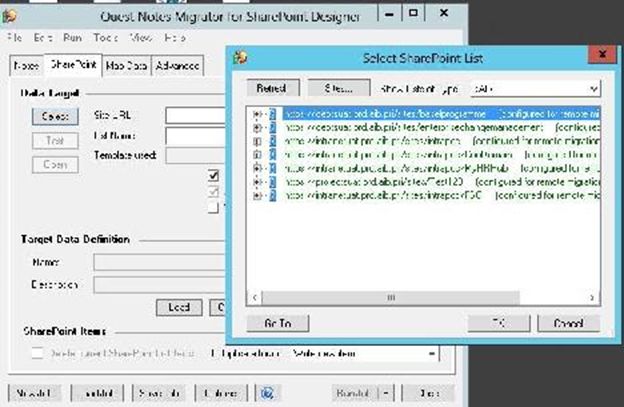The height and width of the screenshot is (407, 624).
Task: Cancel the Select SharePoint List dialog
Action: [x=569, y=323]
